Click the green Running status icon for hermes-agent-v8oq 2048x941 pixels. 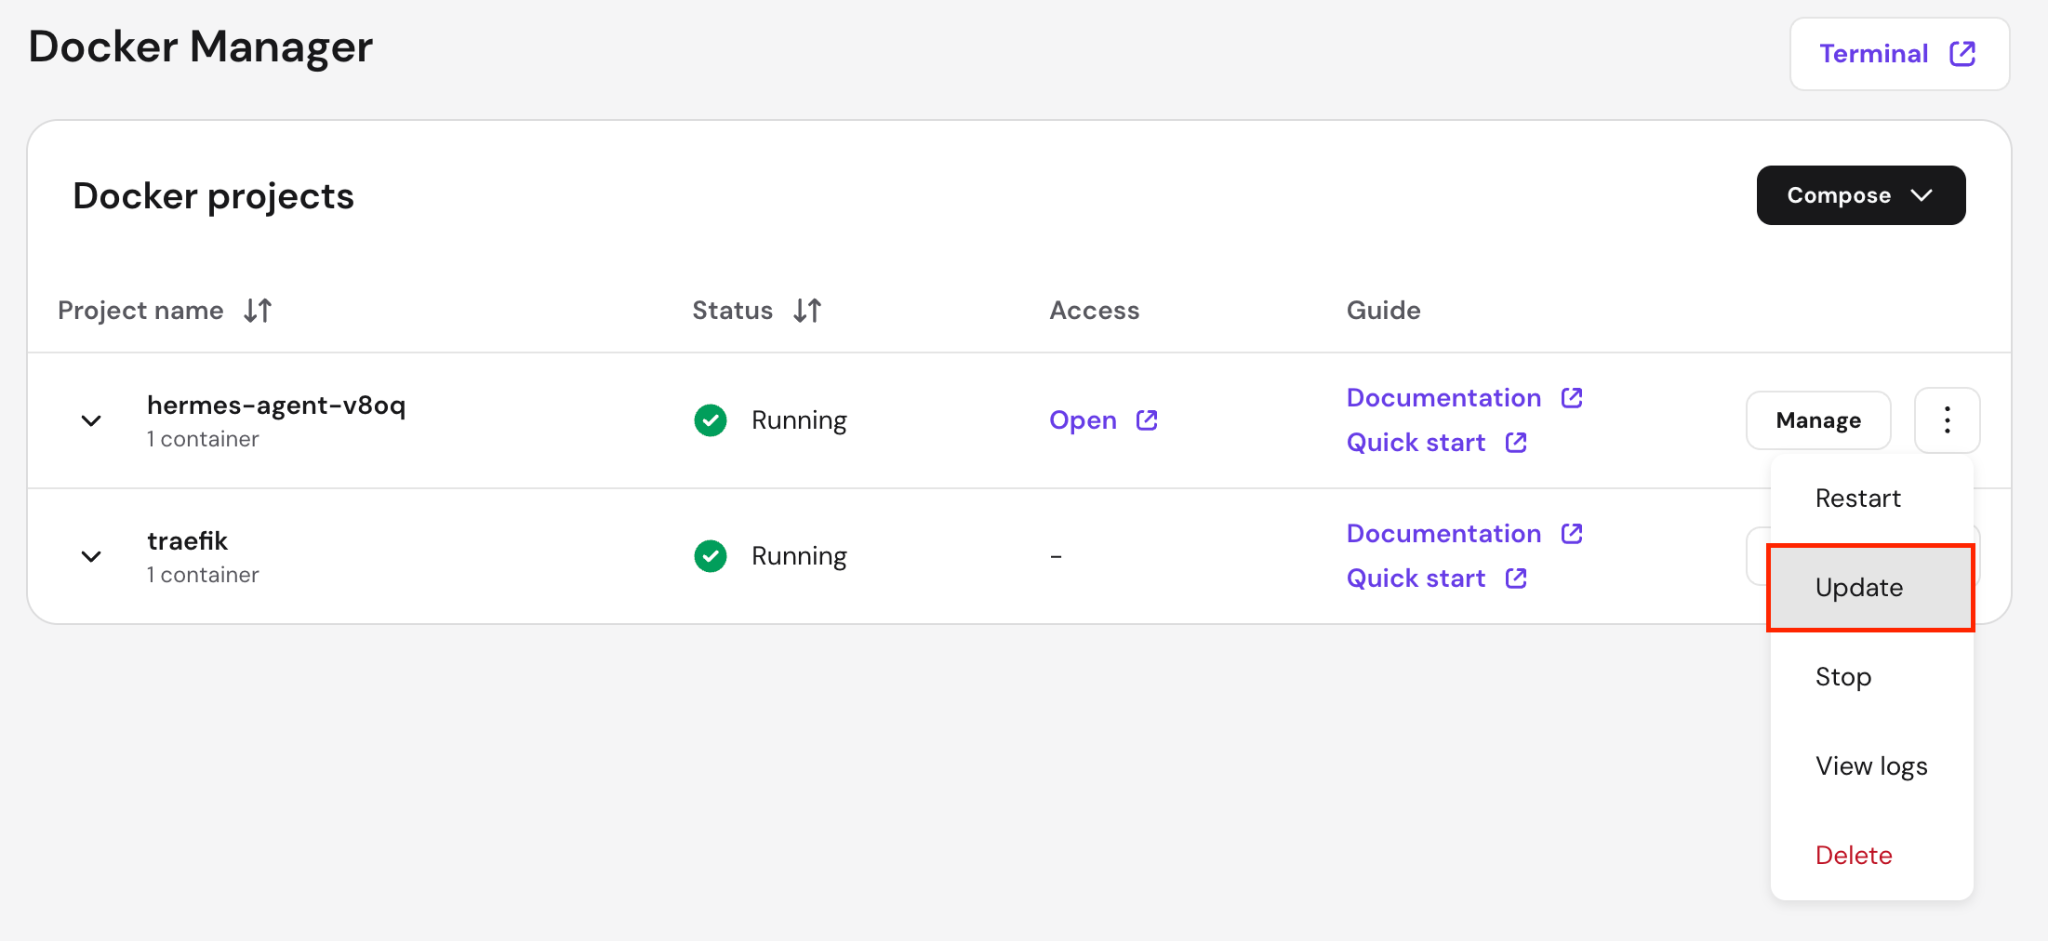click(710, 420)
